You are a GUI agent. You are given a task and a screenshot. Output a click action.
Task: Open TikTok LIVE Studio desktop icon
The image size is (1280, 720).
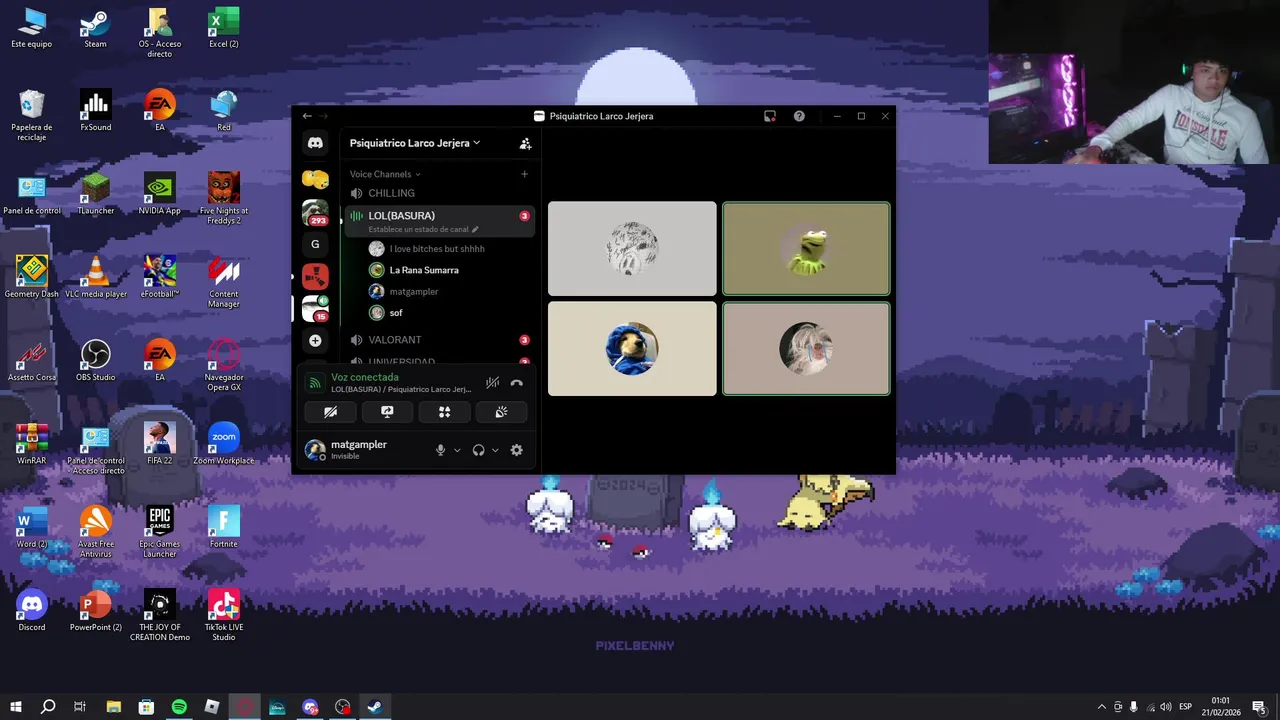pos(223,615)
